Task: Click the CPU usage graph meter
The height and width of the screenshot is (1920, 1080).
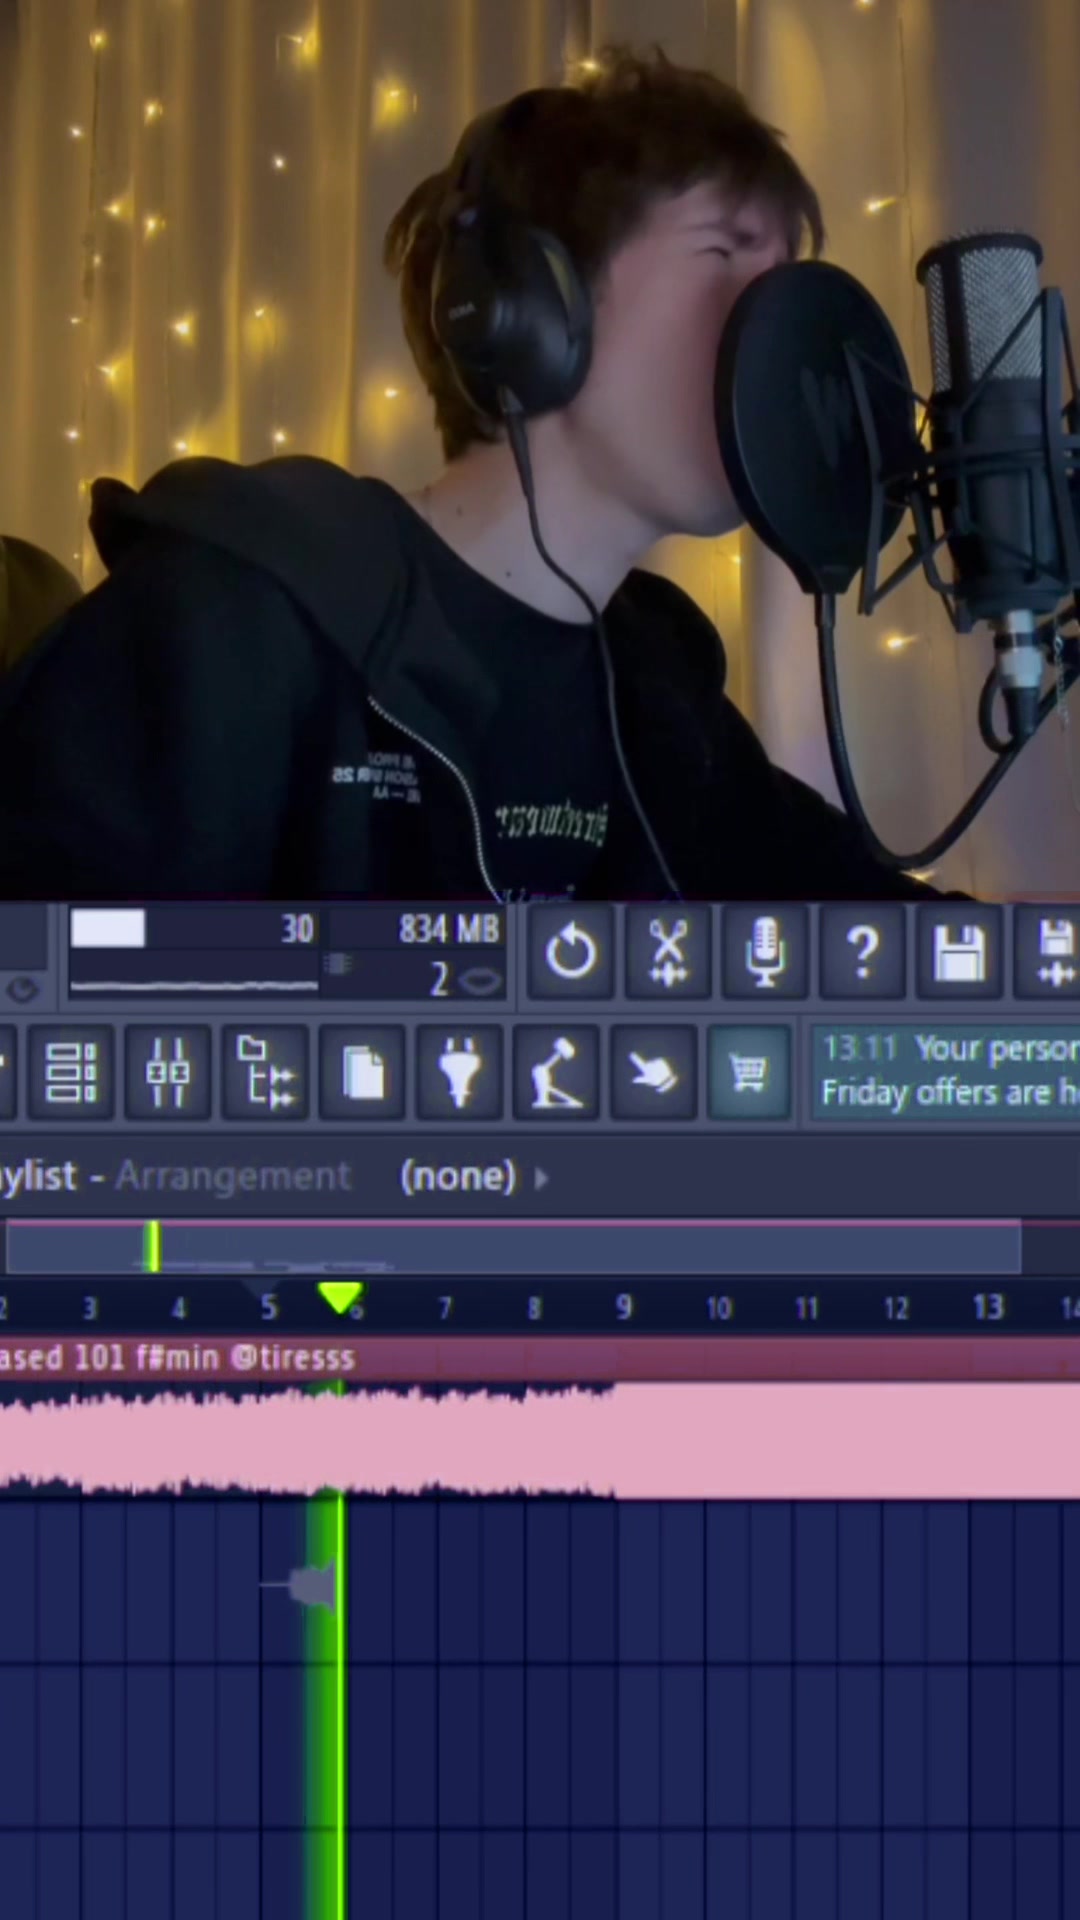Action: tap(194, 986)
